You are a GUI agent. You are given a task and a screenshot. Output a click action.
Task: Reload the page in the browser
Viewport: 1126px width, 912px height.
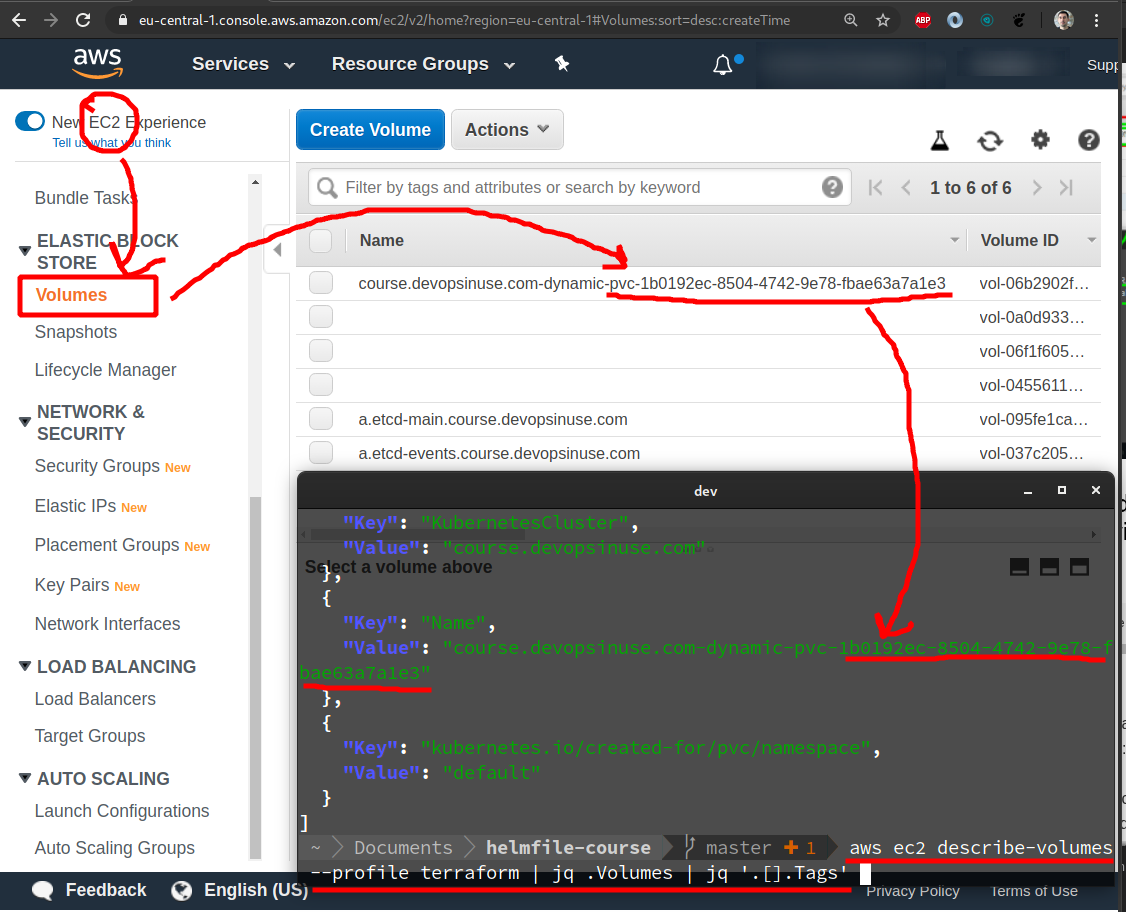pos(83,20)
